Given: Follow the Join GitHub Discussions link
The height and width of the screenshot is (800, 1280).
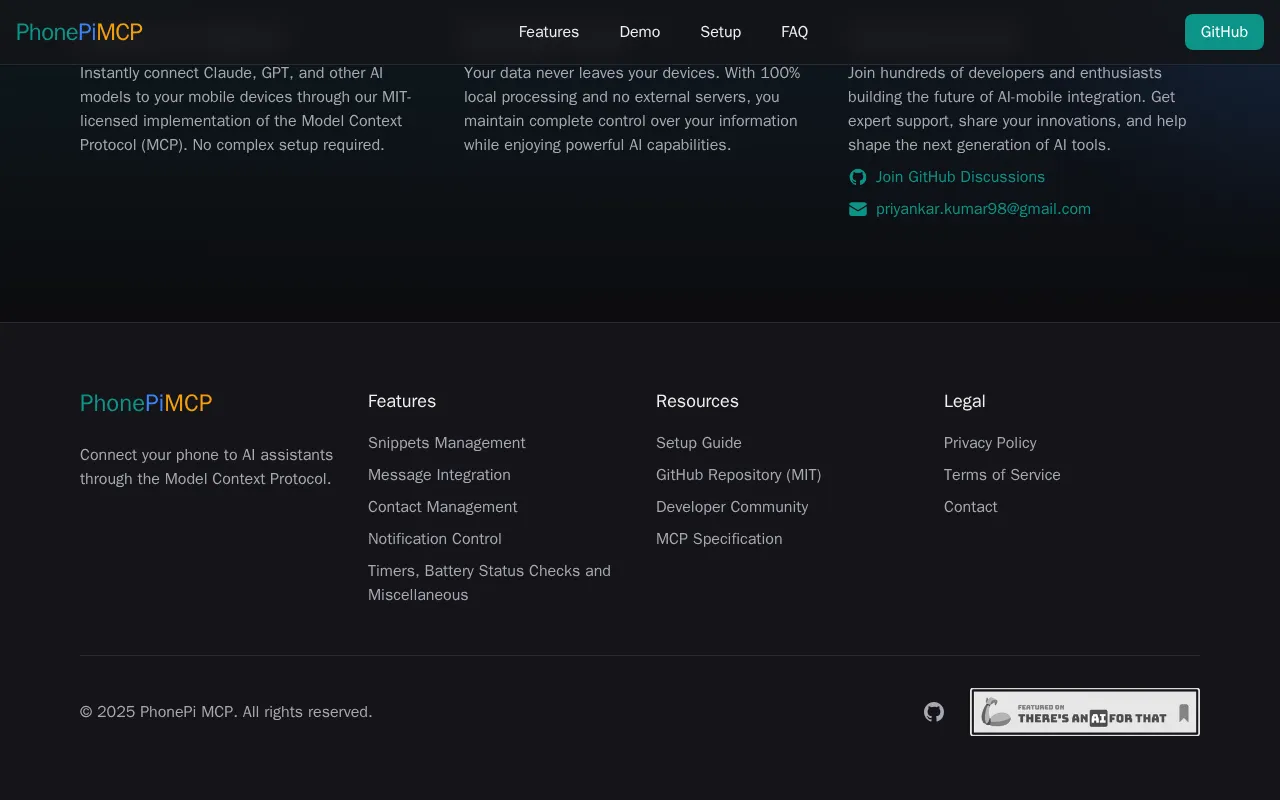Looking at the screenshot, I should (960, 177).
